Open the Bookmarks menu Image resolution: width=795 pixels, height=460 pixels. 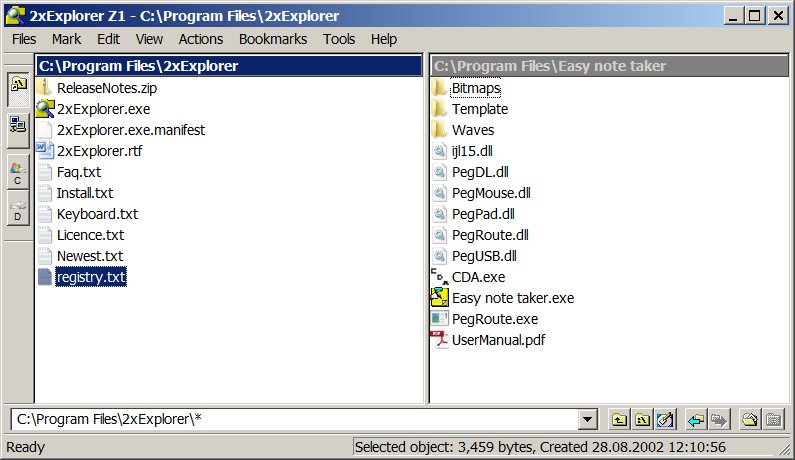[273, 39]
